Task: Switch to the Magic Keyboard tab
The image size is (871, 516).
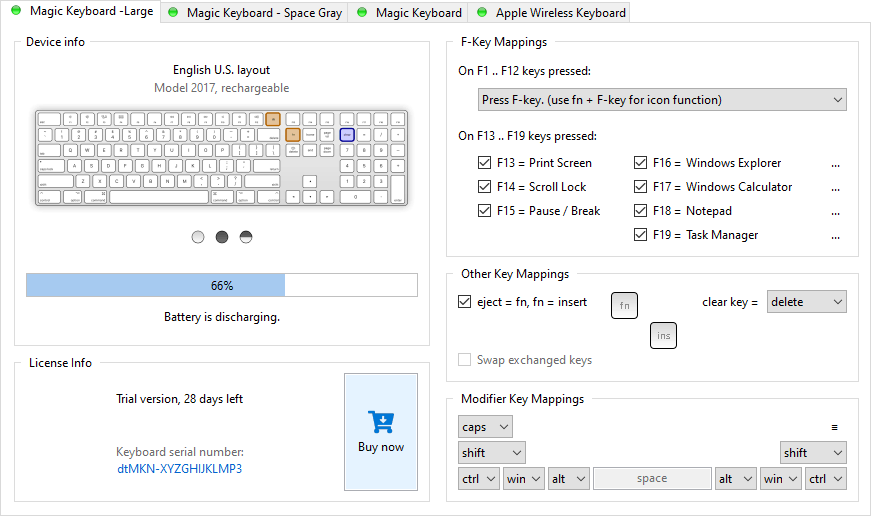Action: point(408,12)
